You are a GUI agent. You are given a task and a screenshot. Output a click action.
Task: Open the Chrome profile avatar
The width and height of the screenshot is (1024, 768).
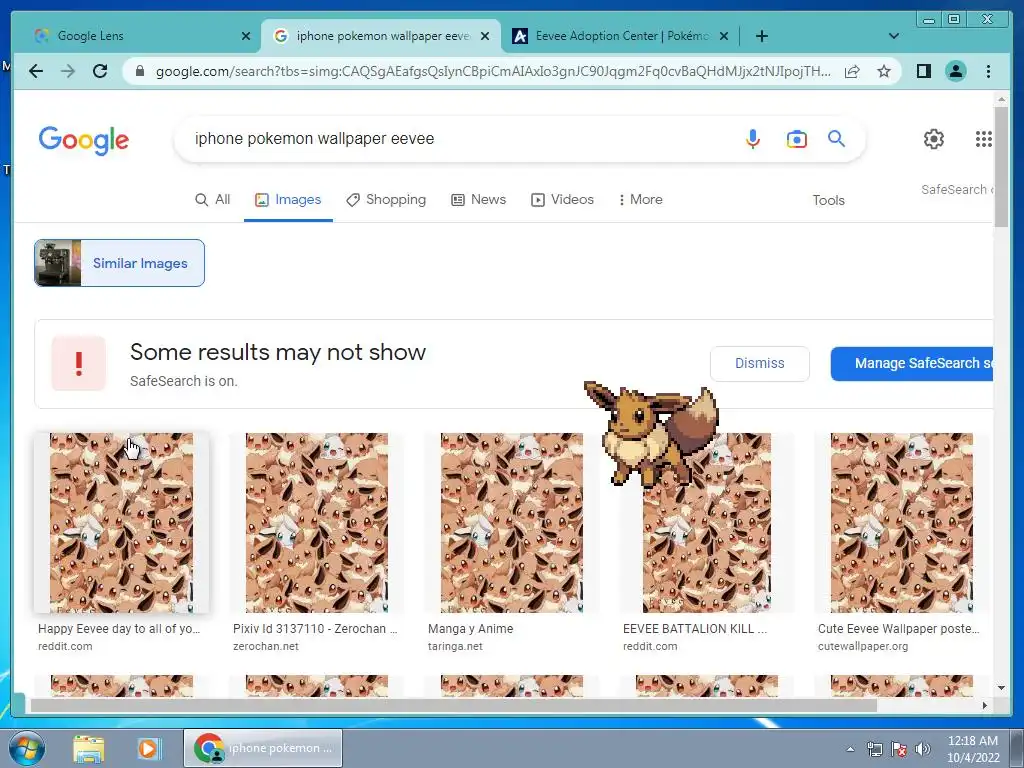955,71
